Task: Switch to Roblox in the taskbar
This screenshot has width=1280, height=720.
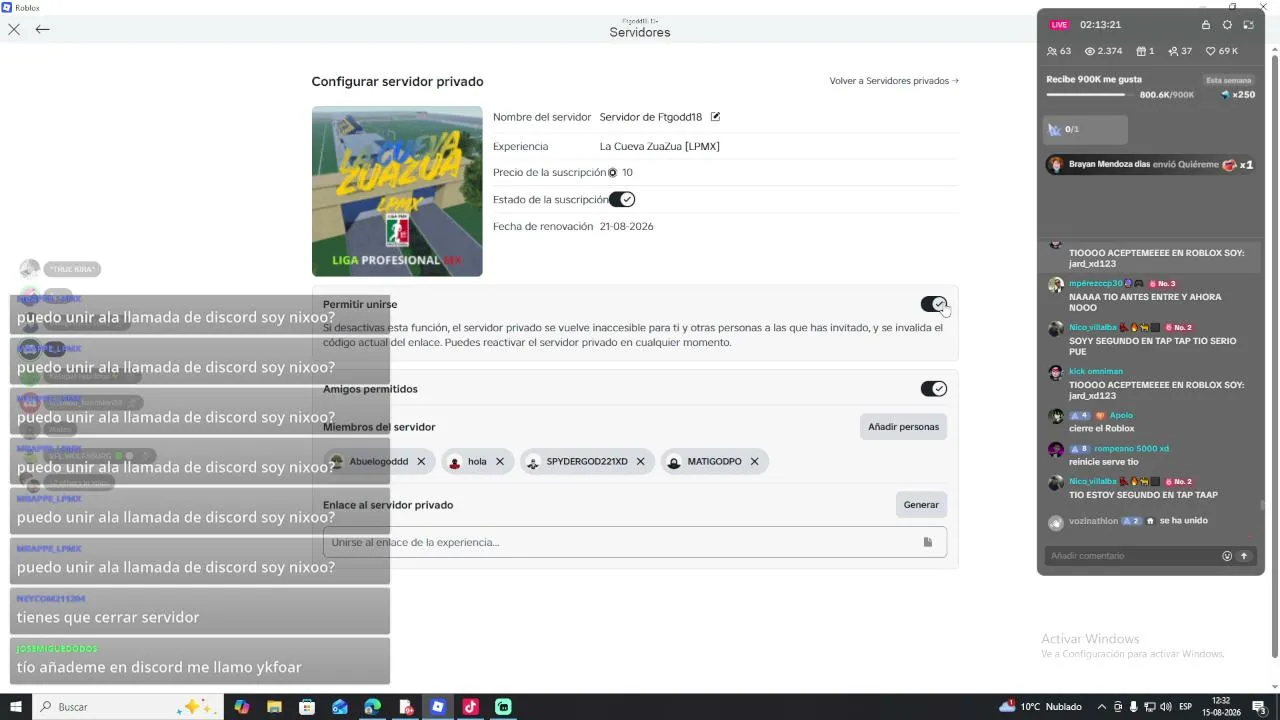Action: pos(438,707)
